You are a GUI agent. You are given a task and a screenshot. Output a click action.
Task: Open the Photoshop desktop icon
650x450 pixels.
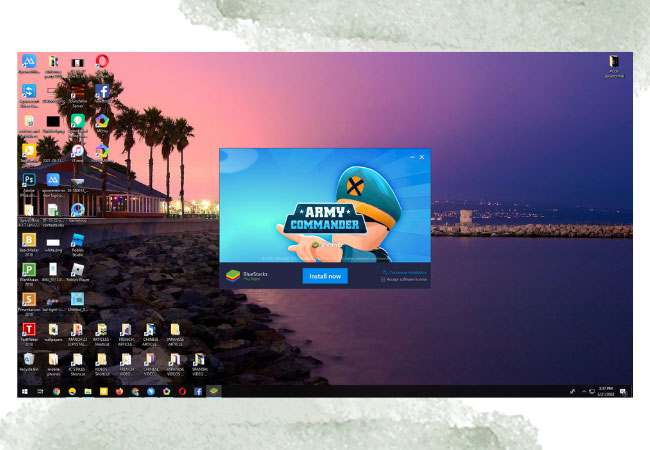pos(29,180)
